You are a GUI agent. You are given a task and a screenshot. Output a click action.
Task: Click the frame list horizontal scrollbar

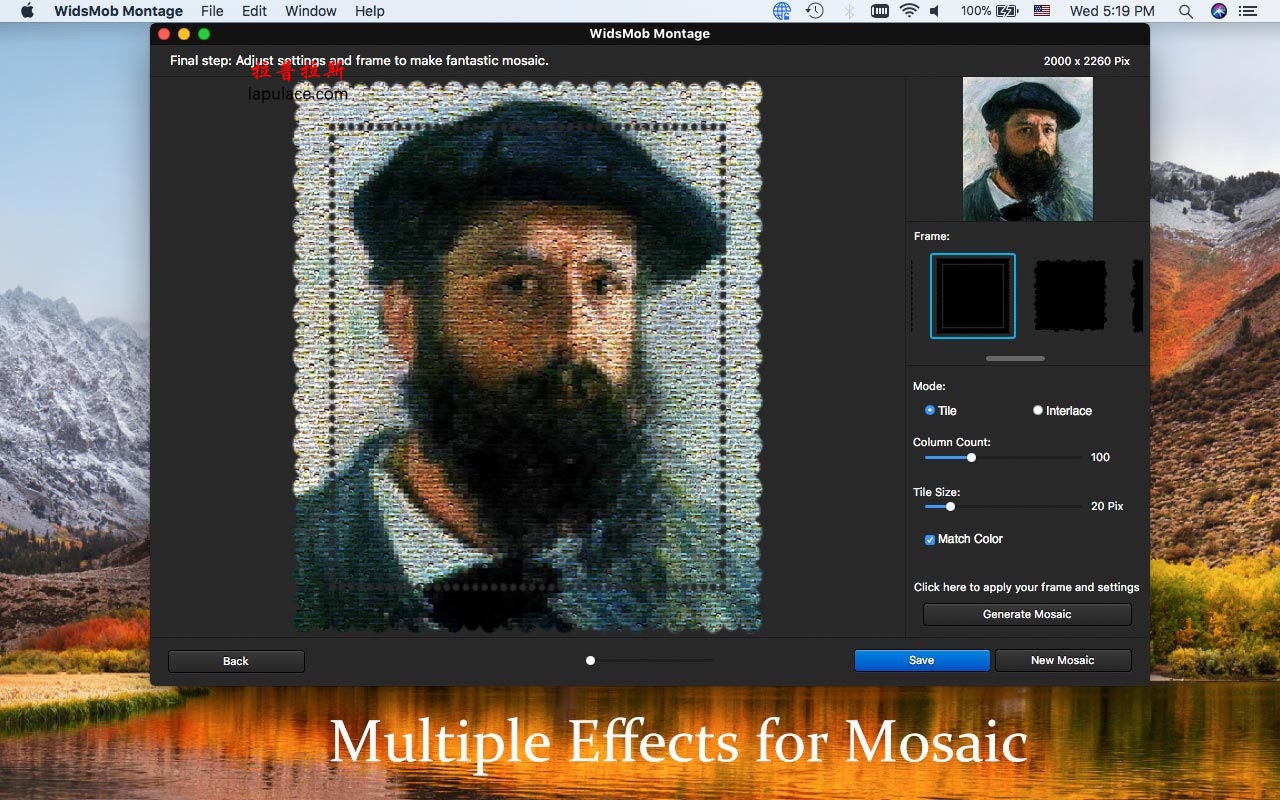coord(1015,358)
